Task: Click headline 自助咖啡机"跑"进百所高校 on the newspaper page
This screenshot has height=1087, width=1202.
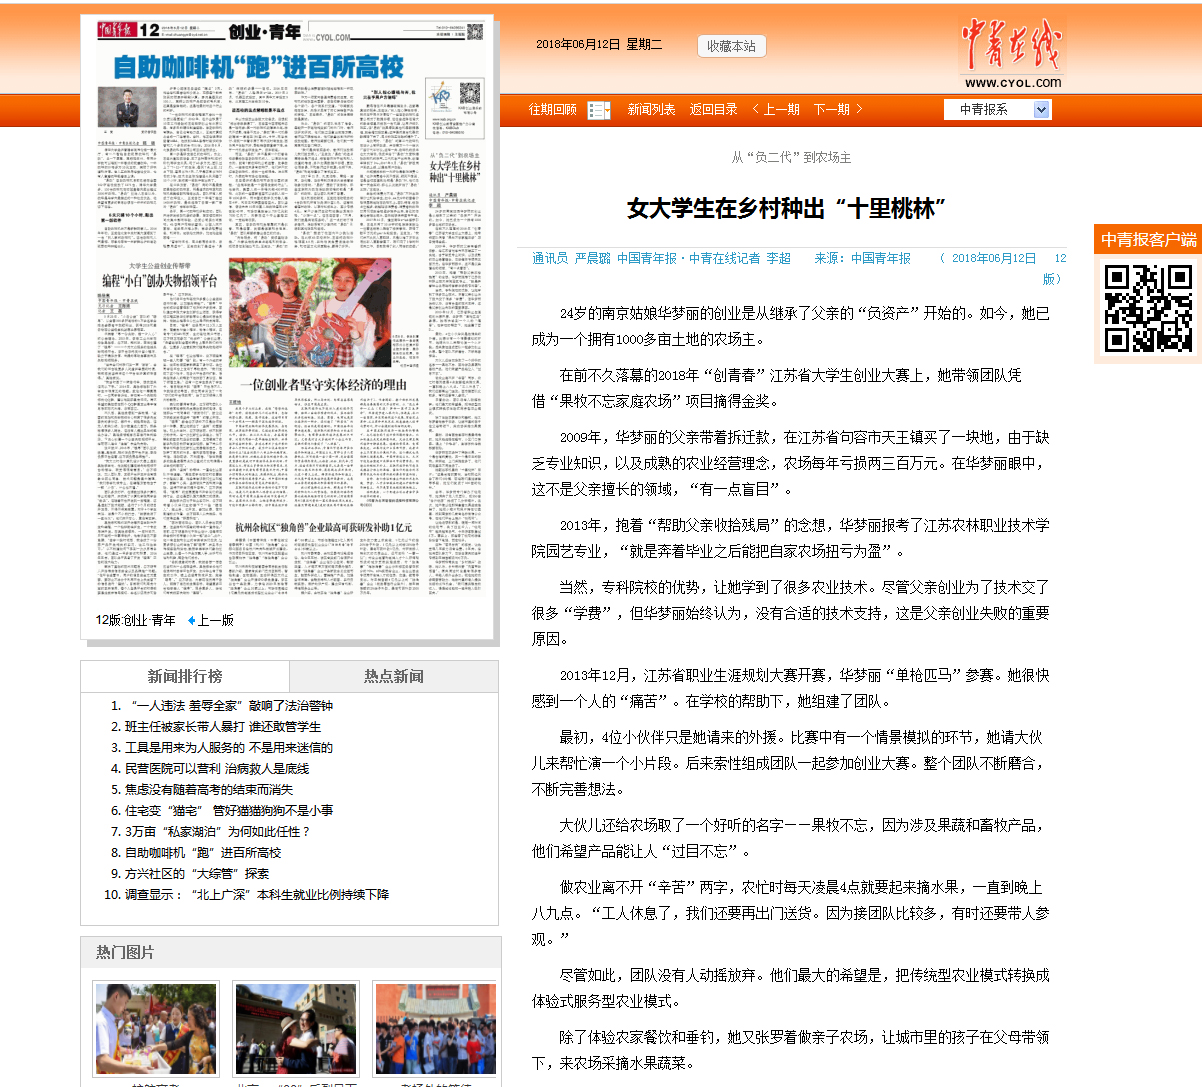Action: click(x=259, y=68)
